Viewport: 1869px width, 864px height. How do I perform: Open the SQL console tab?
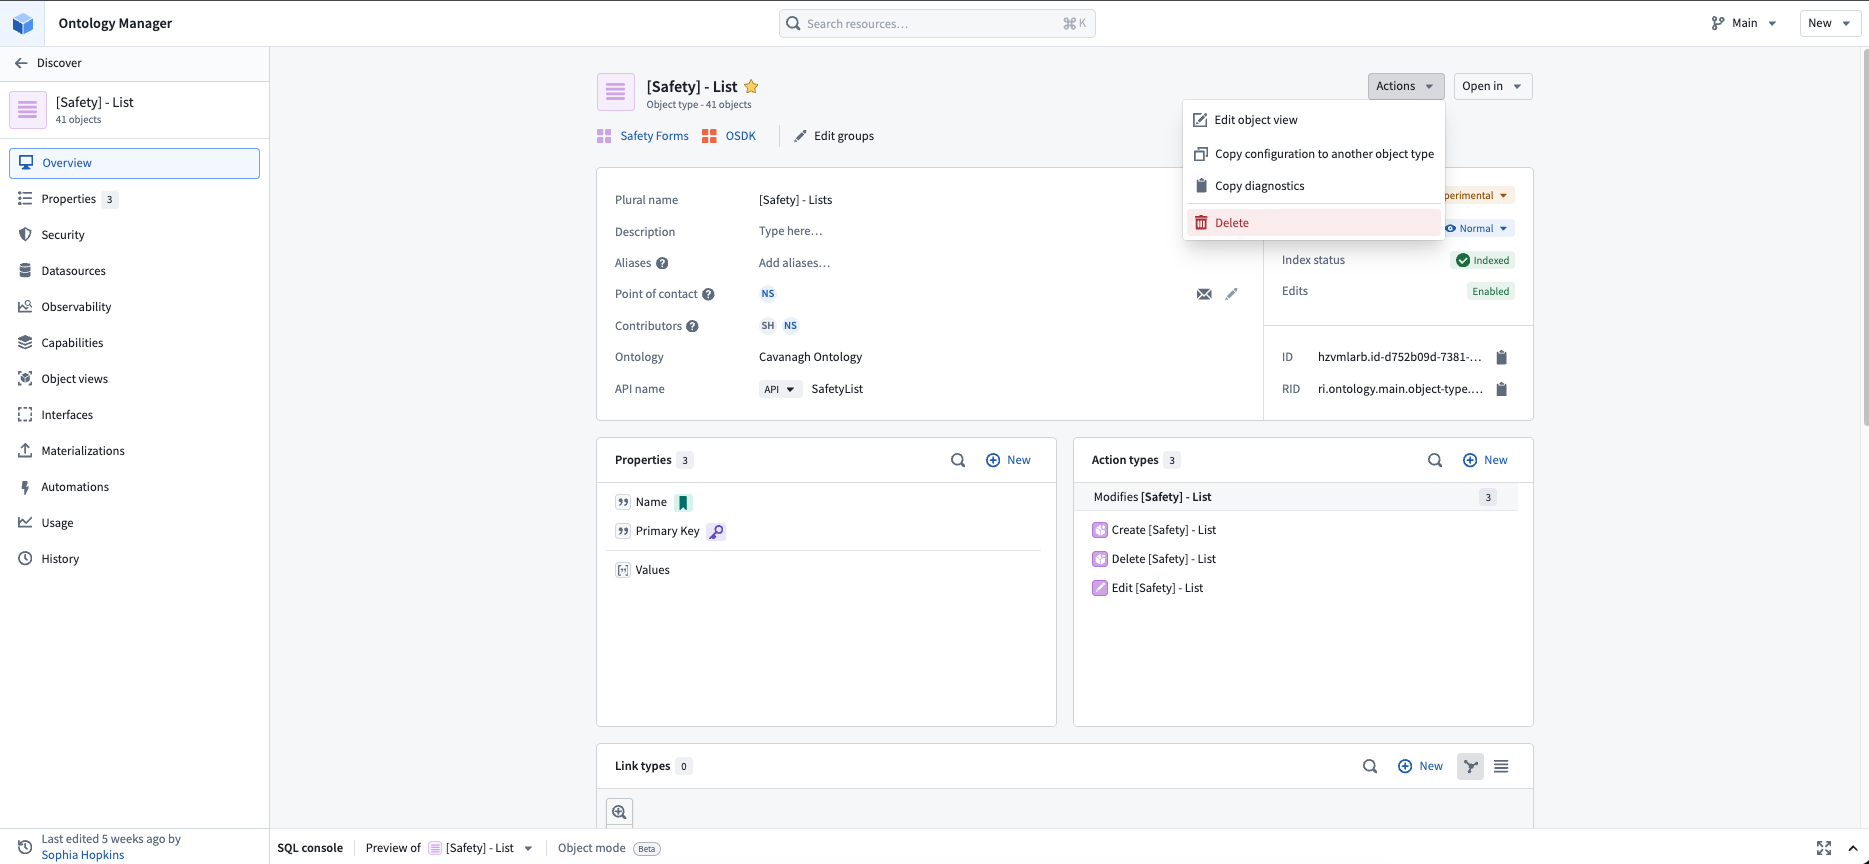pos(310,848)
